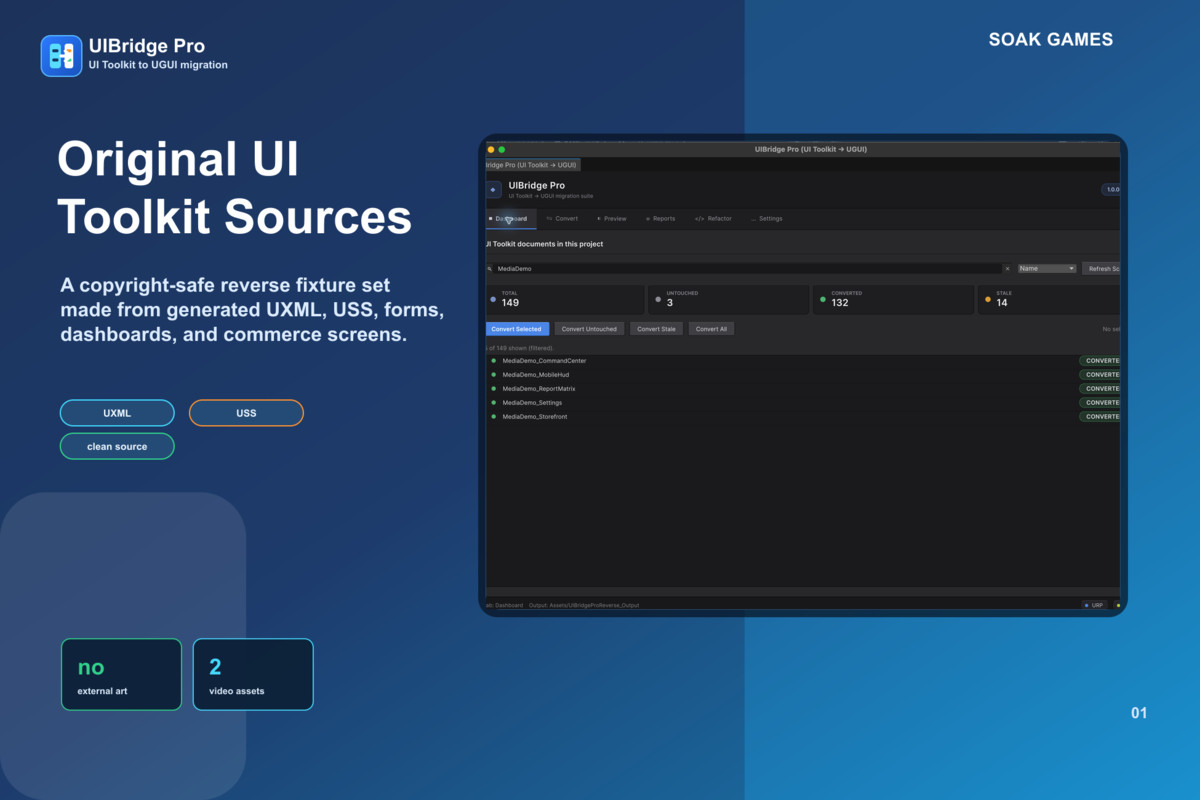
Task: Click the URP badge in status bar
Action: point(1094,605)
